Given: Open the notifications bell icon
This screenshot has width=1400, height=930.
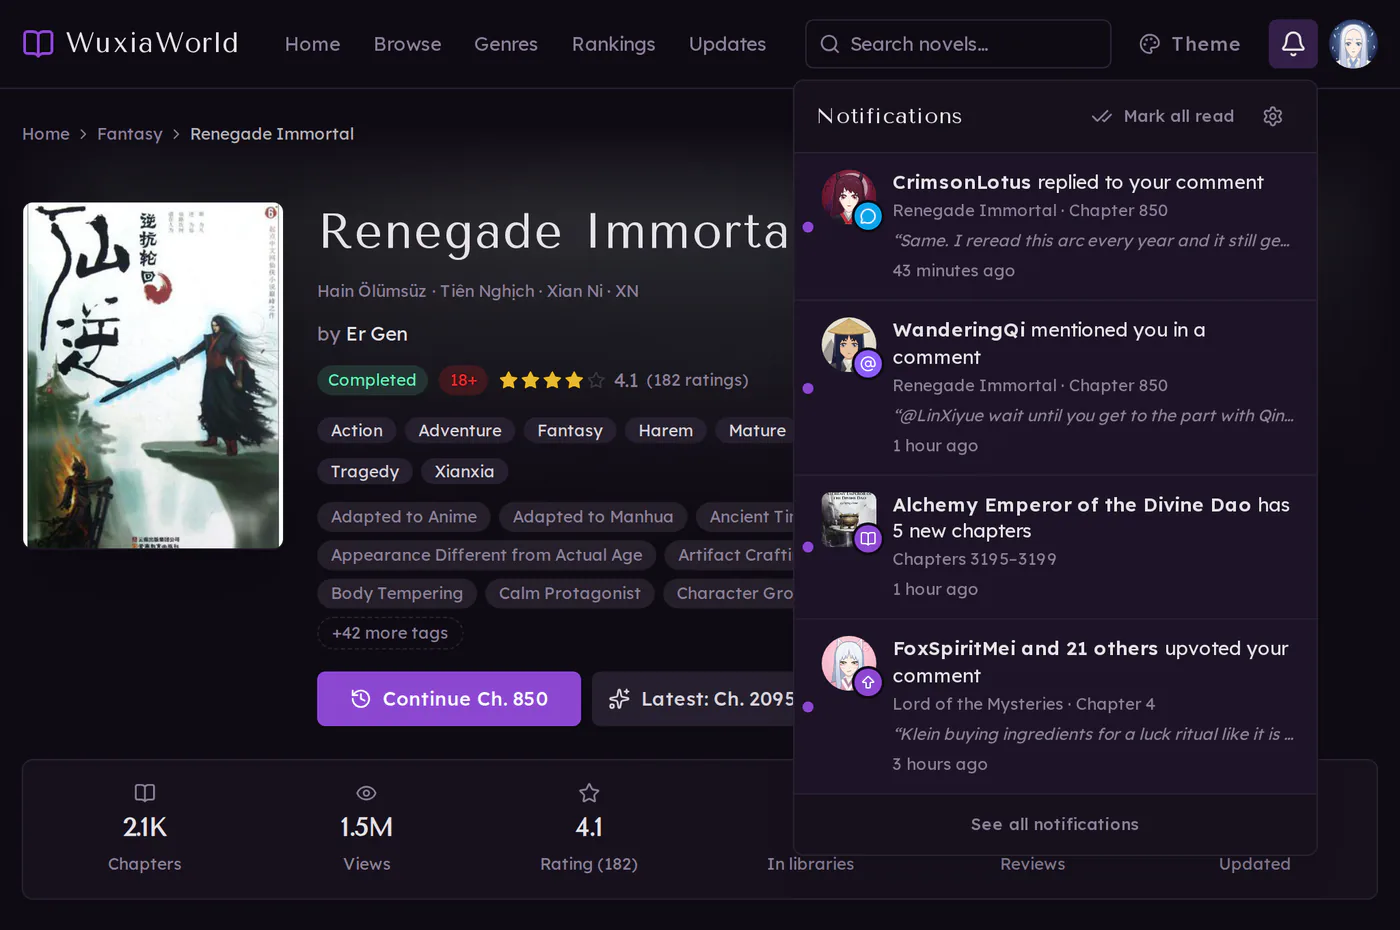Looking at the screenshot, I should (x=1293, y=44).
